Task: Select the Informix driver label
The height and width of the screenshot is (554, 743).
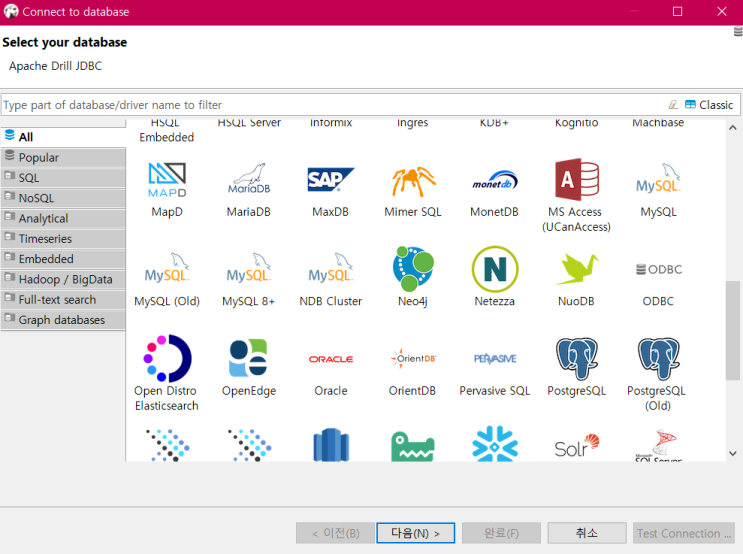Action: pyautogui.click(x=331, y=123)
